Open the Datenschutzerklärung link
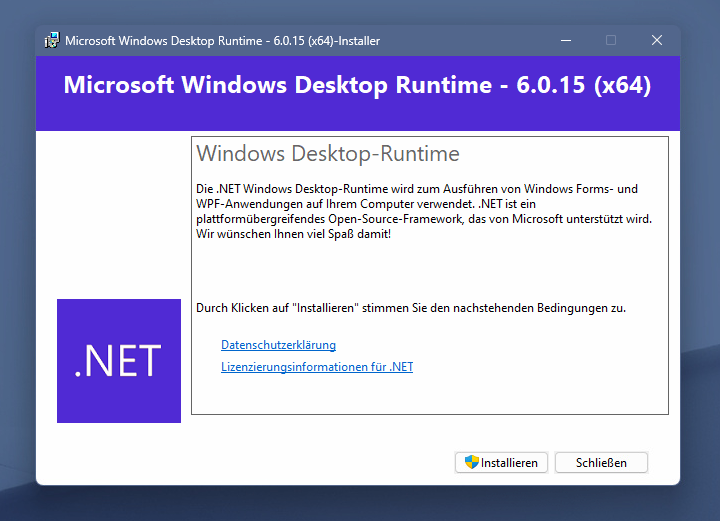The height and width of the screenshot is (521, 720). [278, 345]
